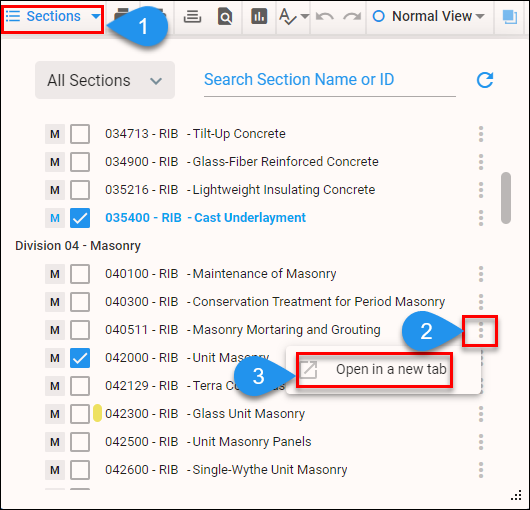The image size is (530, 510).
Task: Open spell check tool icon
Action: [288, 16]
